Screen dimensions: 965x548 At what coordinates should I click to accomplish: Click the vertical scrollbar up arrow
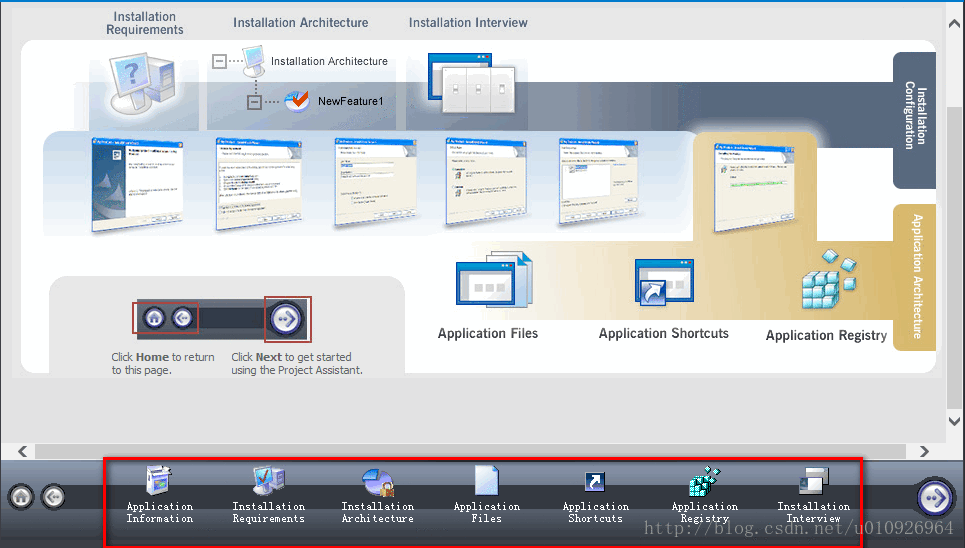[954, 24]
